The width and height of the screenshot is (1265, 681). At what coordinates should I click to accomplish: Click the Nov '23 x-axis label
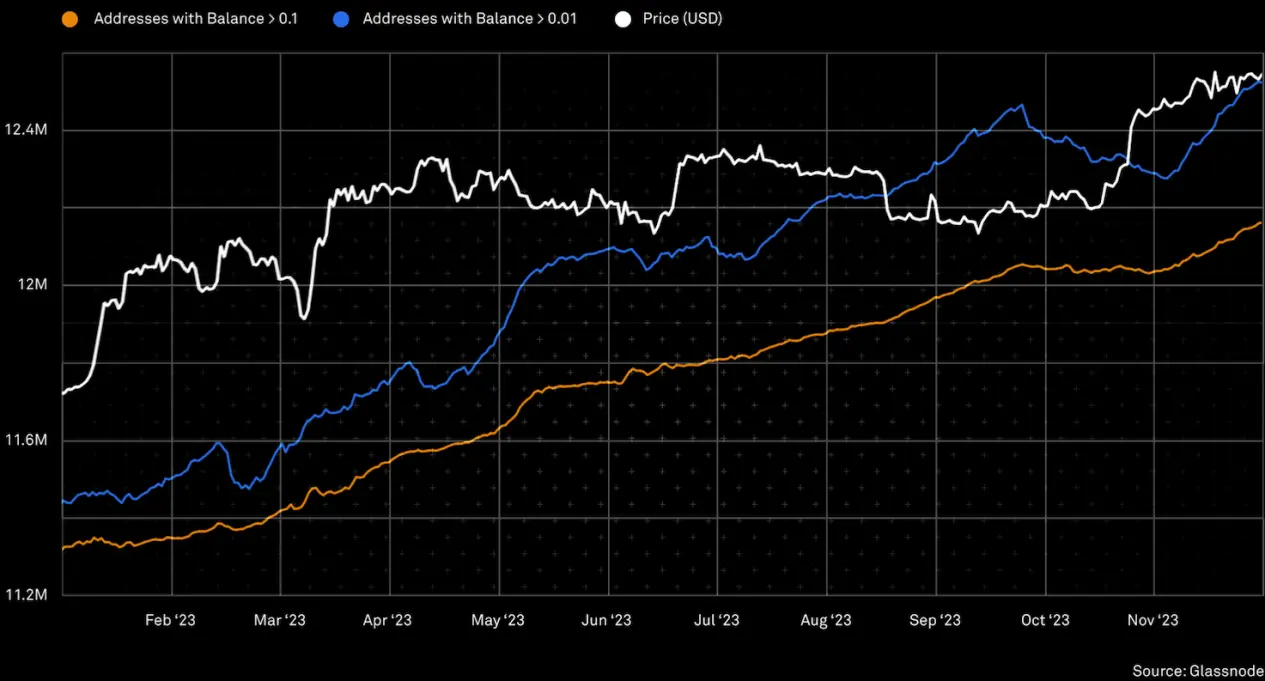click(1153, 620)
